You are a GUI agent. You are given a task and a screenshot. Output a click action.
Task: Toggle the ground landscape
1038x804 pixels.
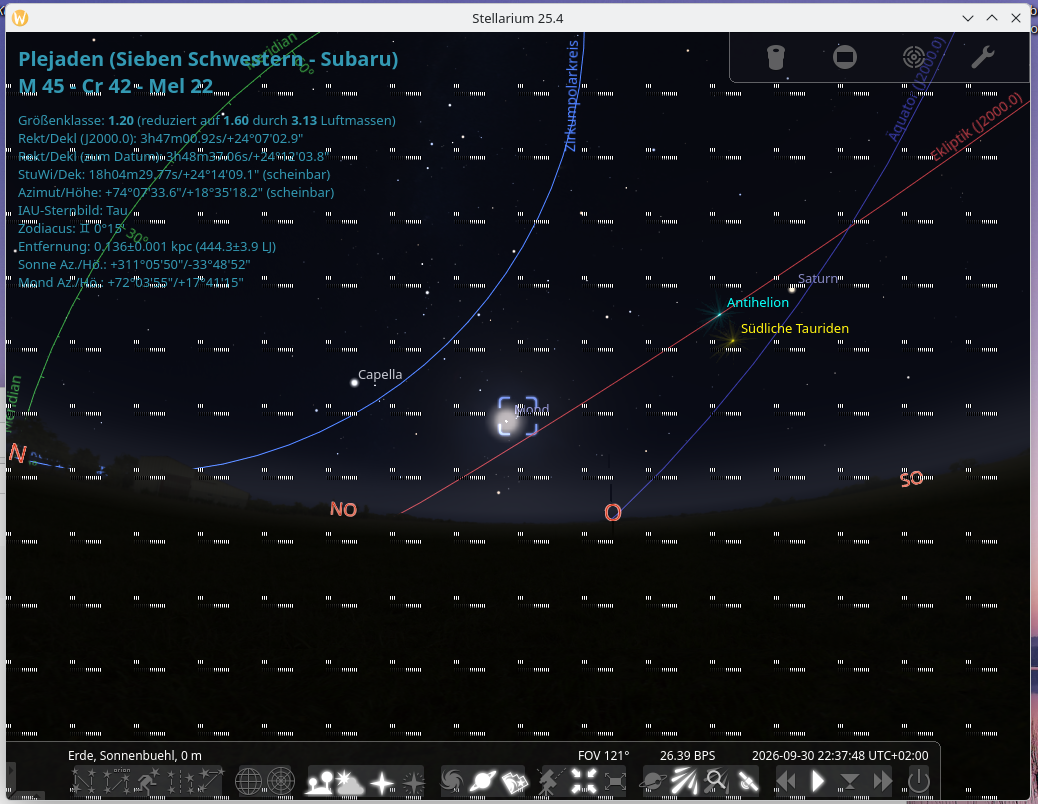tap(320, 782)
